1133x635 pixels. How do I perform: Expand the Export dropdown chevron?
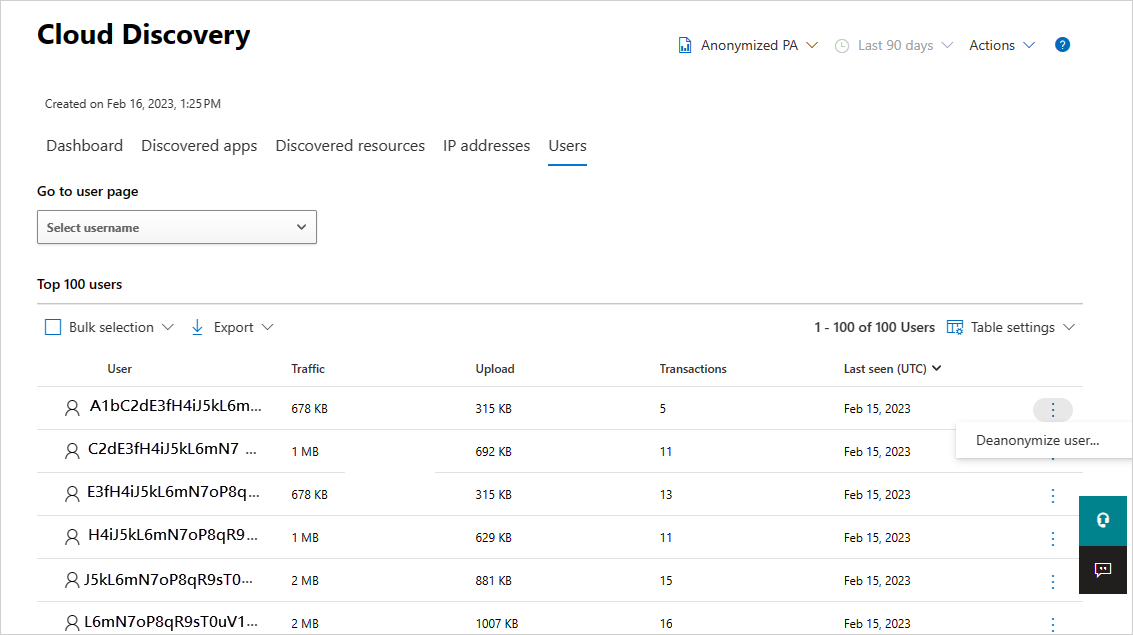point(267,327)
